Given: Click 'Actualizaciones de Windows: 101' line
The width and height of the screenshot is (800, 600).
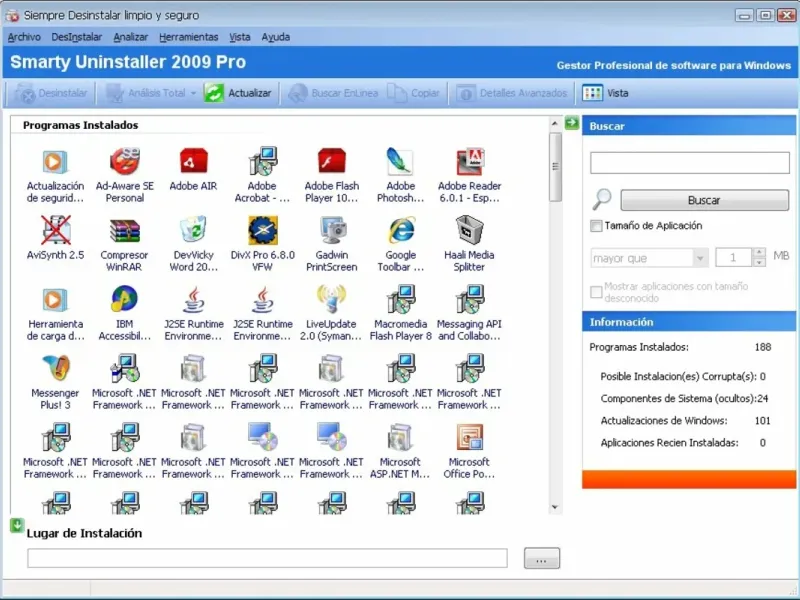Looking at the screenshot, I should (685, 421).
